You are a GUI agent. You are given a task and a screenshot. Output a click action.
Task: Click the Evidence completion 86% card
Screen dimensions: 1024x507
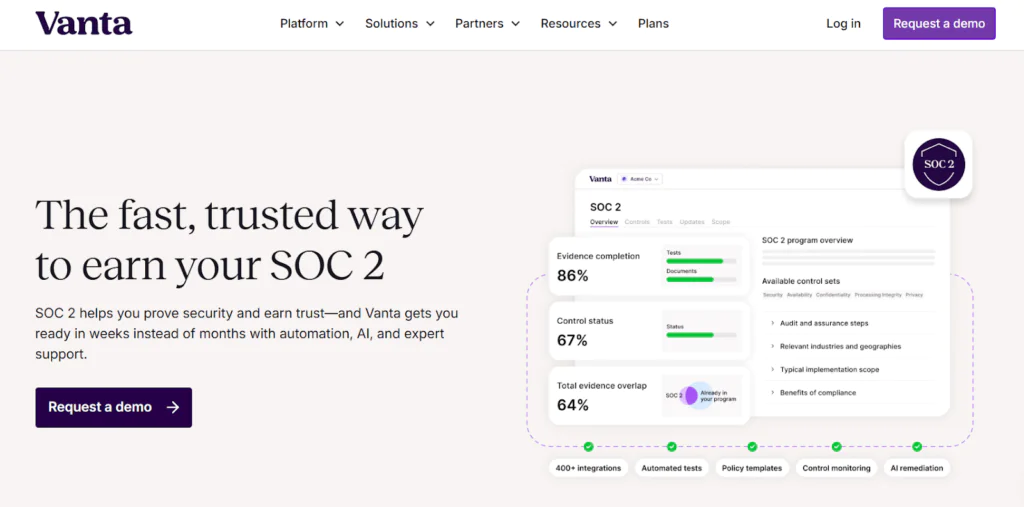tap(649, 266)
